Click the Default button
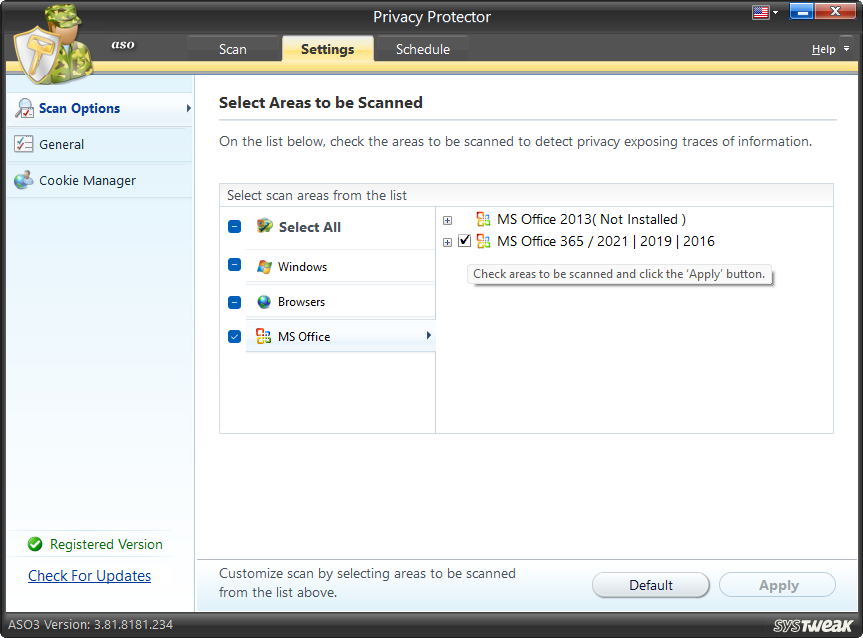Image resolution: width=863 pixels, height=638 pixels. click(650, 585)
